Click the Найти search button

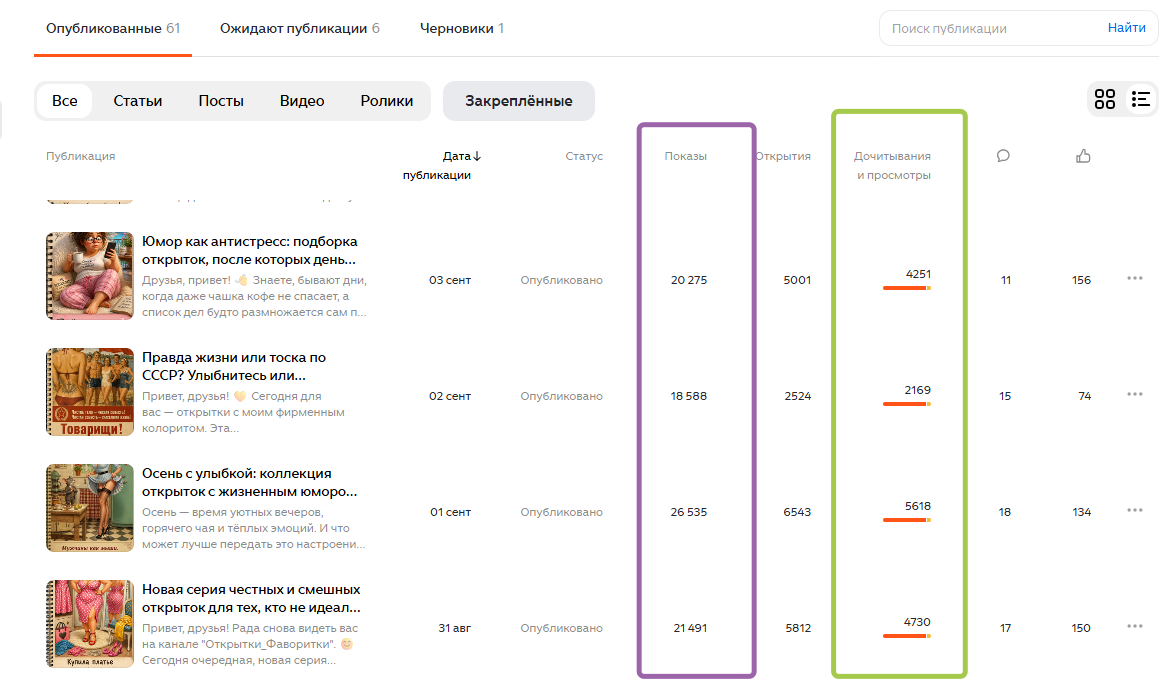point(1126,28)
